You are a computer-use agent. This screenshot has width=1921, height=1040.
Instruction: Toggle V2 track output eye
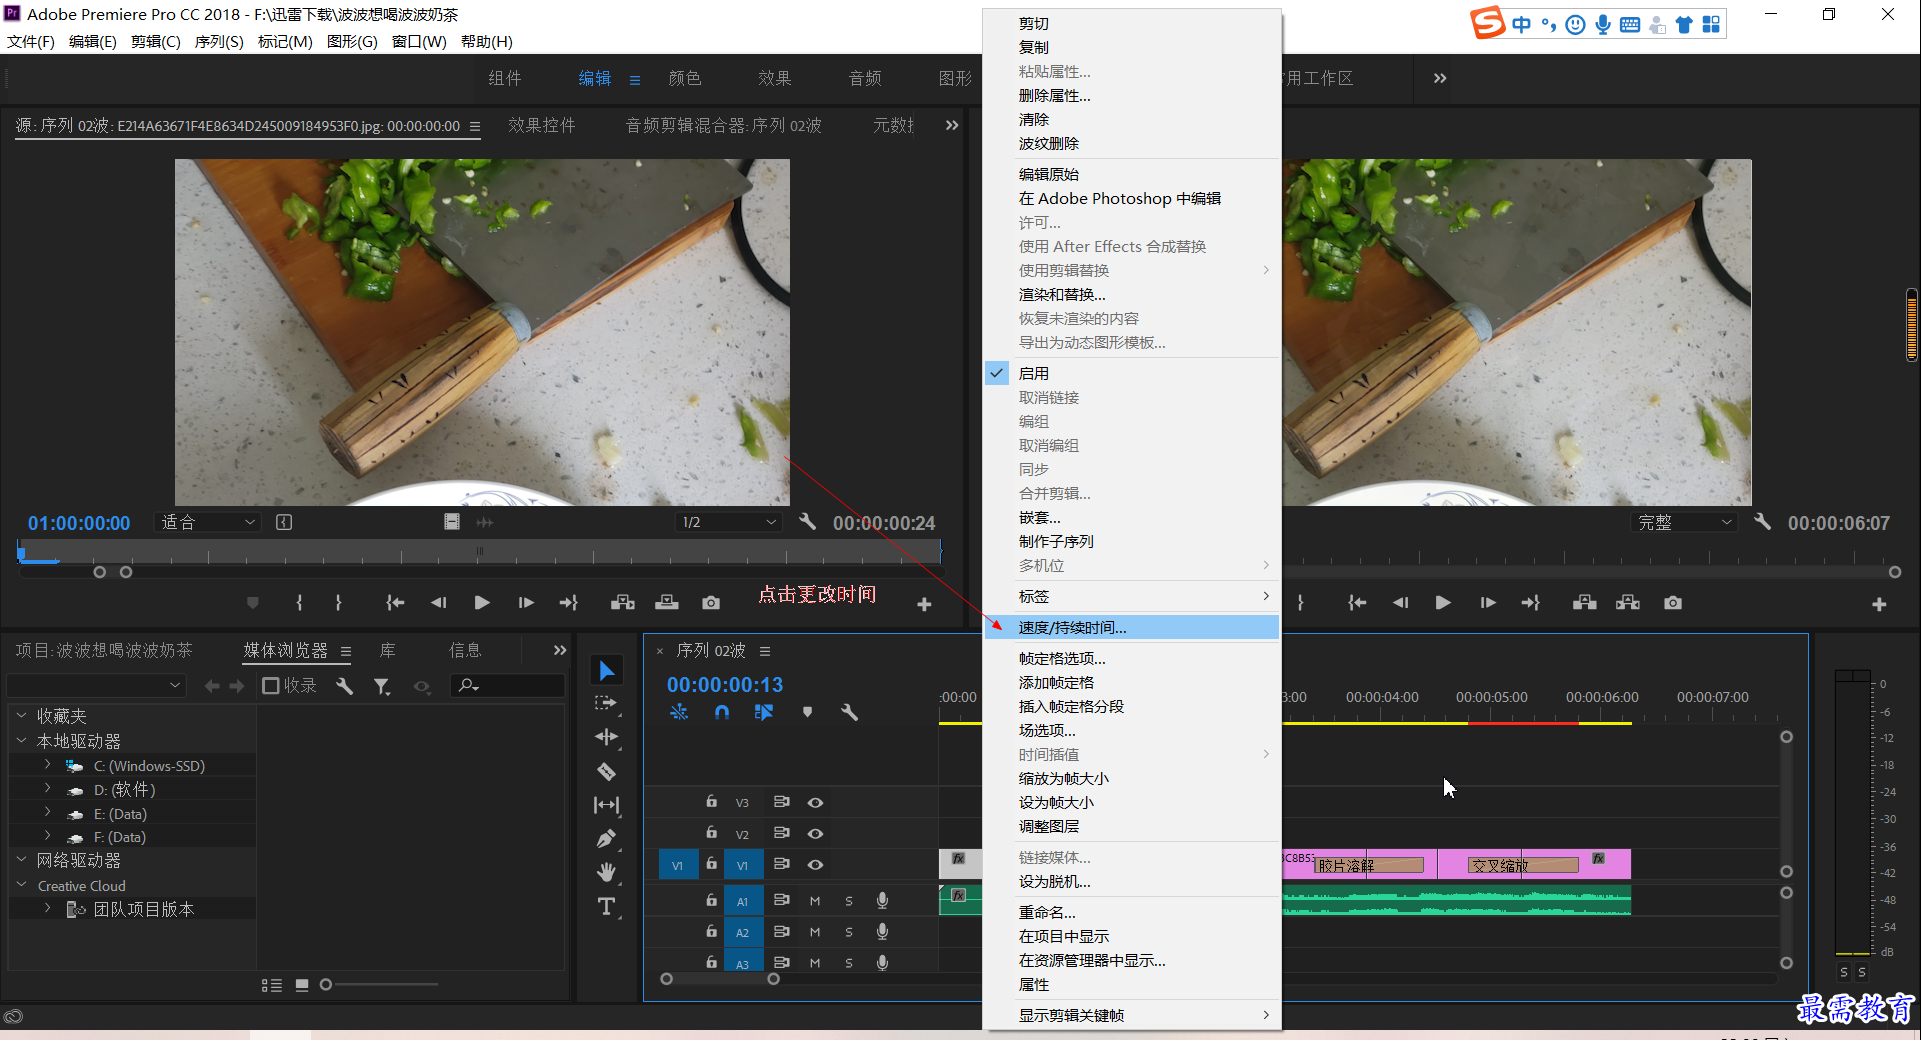pos(816,833)
